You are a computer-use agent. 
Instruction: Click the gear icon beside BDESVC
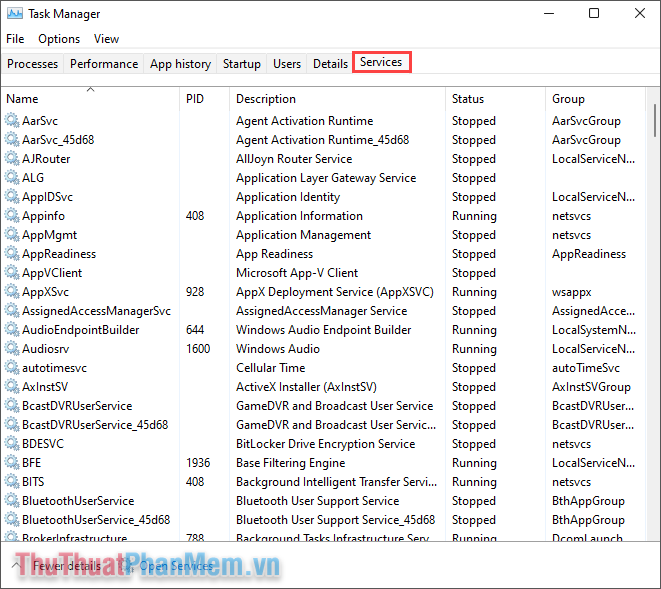click(x=12, y=443)
